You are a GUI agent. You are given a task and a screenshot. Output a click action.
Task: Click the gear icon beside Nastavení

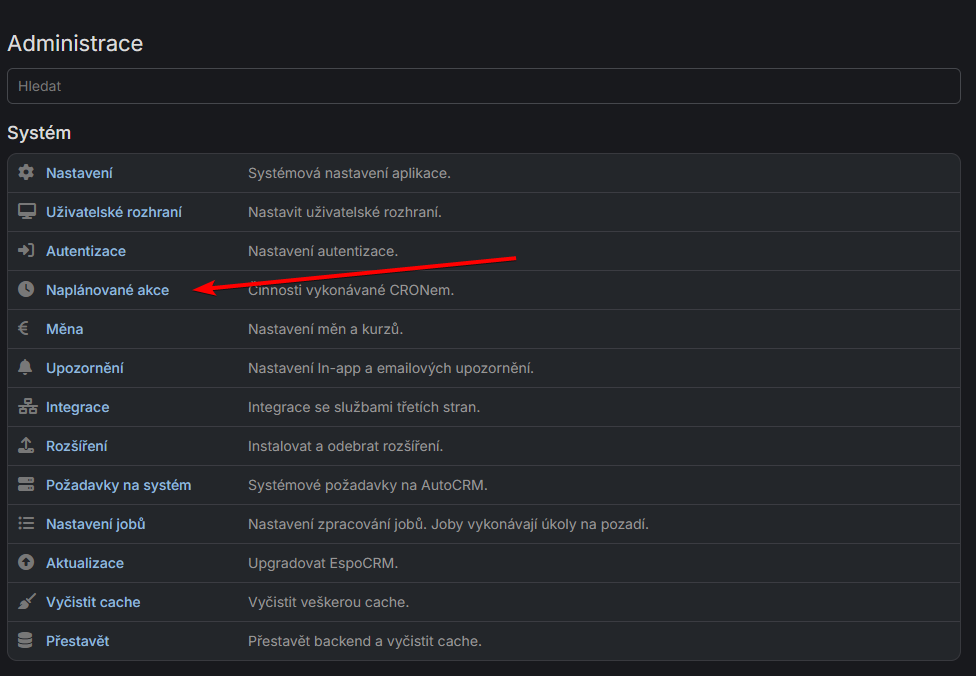[x=26, y=173]
